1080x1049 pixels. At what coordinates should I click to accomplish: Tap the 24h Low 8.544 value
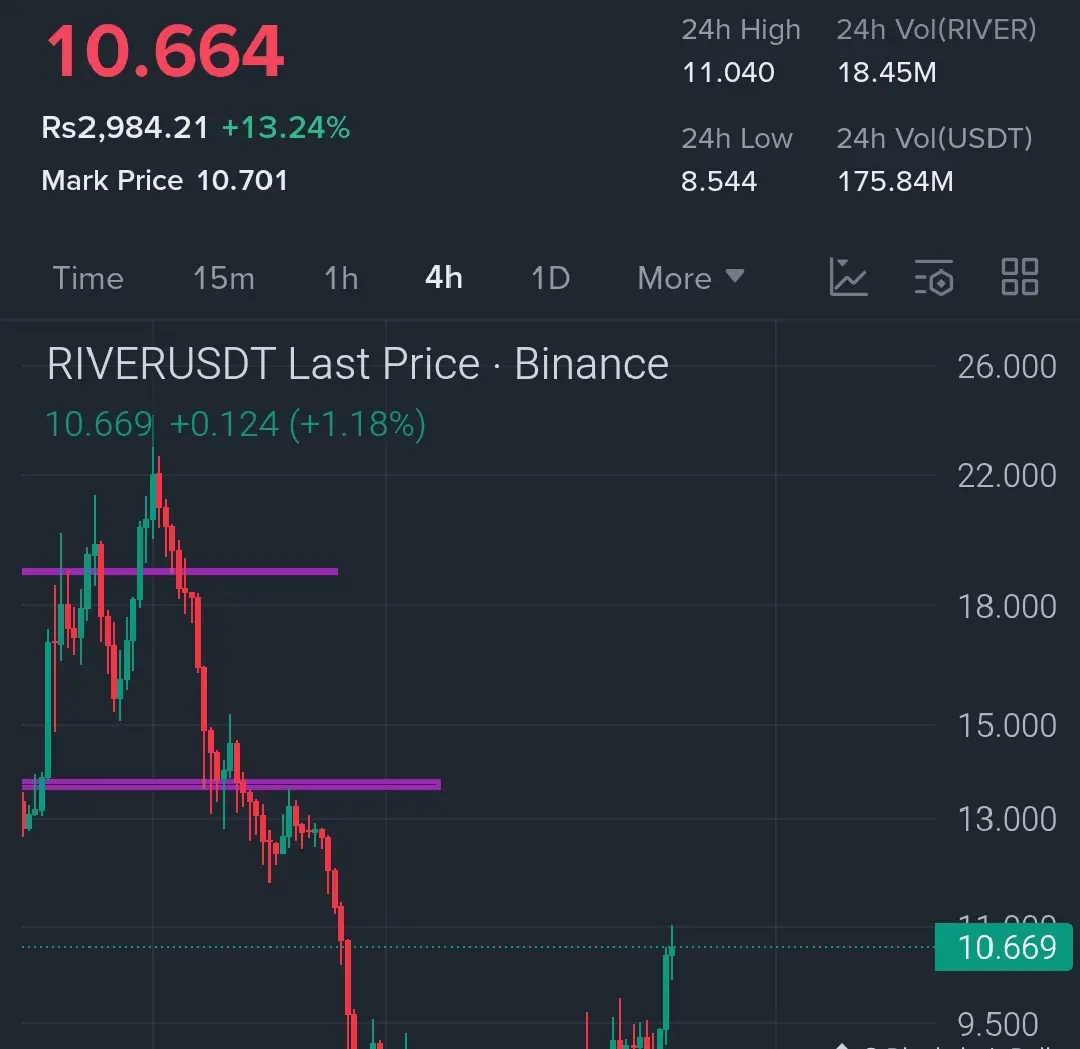click(719, 182)
